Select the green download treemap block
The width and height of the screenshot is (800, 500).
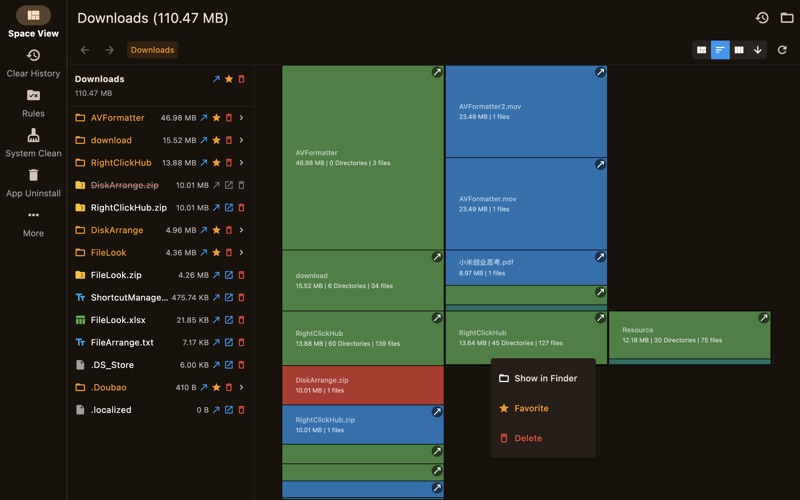(363, 281)
